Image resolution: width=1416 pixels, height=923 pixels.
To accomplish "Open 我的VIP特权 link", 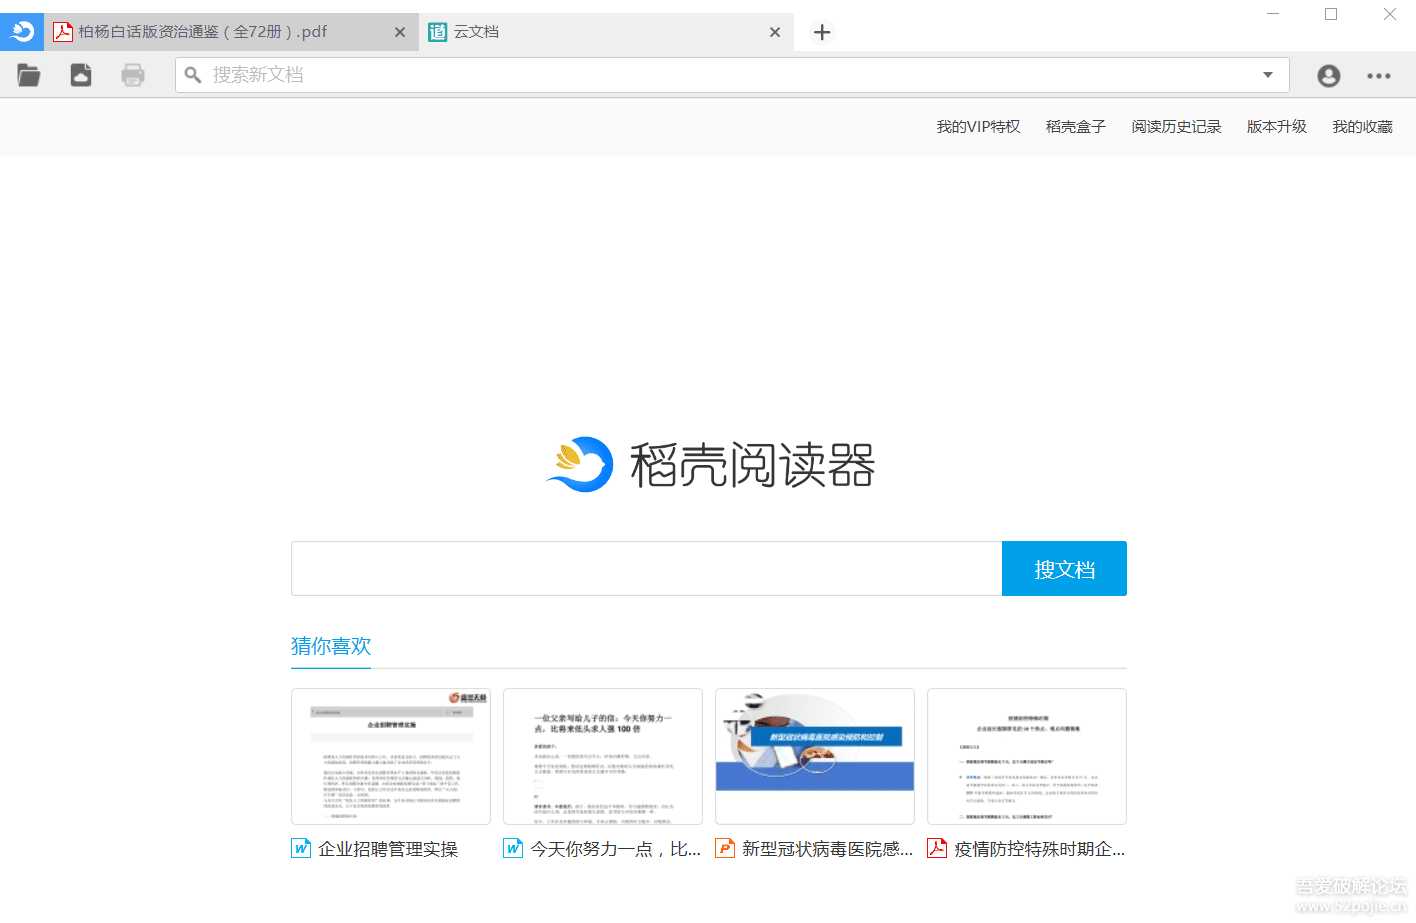I will point(978,127).
